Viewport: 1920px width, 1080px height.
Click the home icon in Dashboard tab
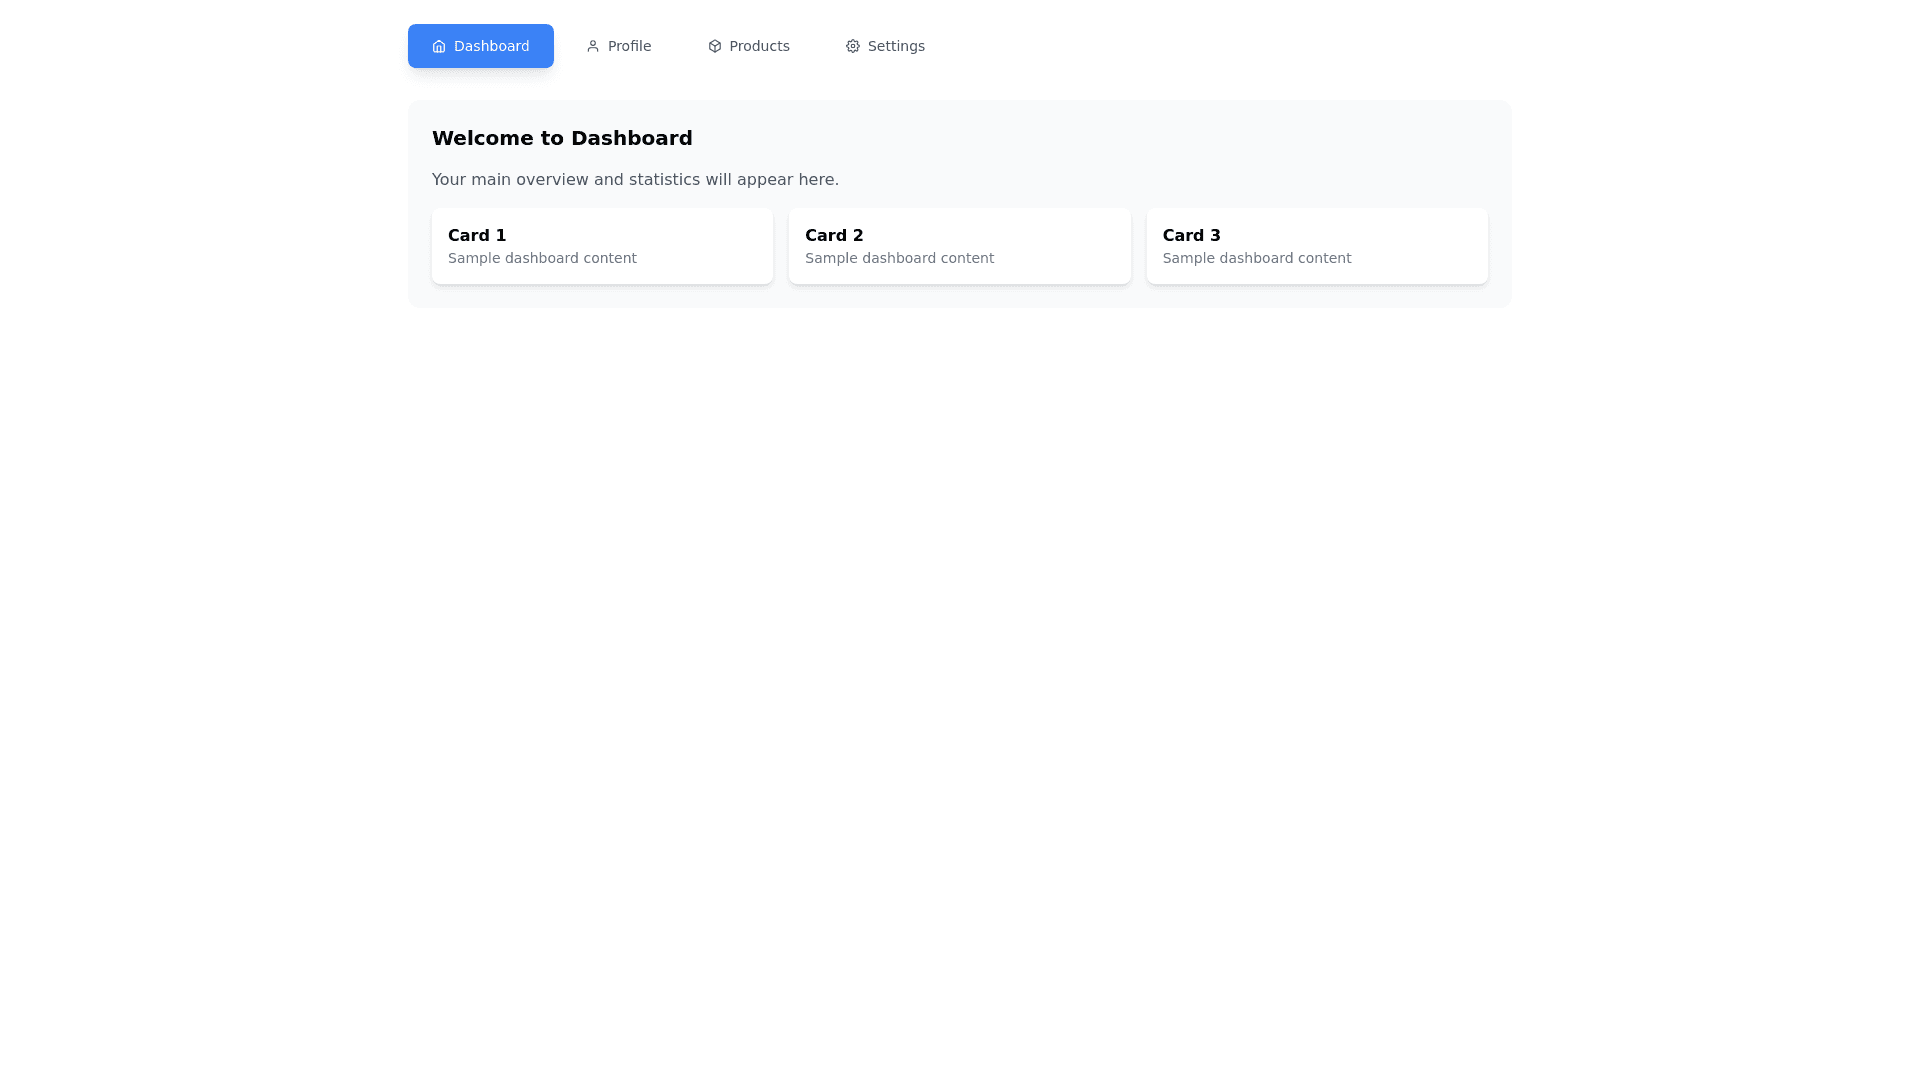(x=438, y=46)
